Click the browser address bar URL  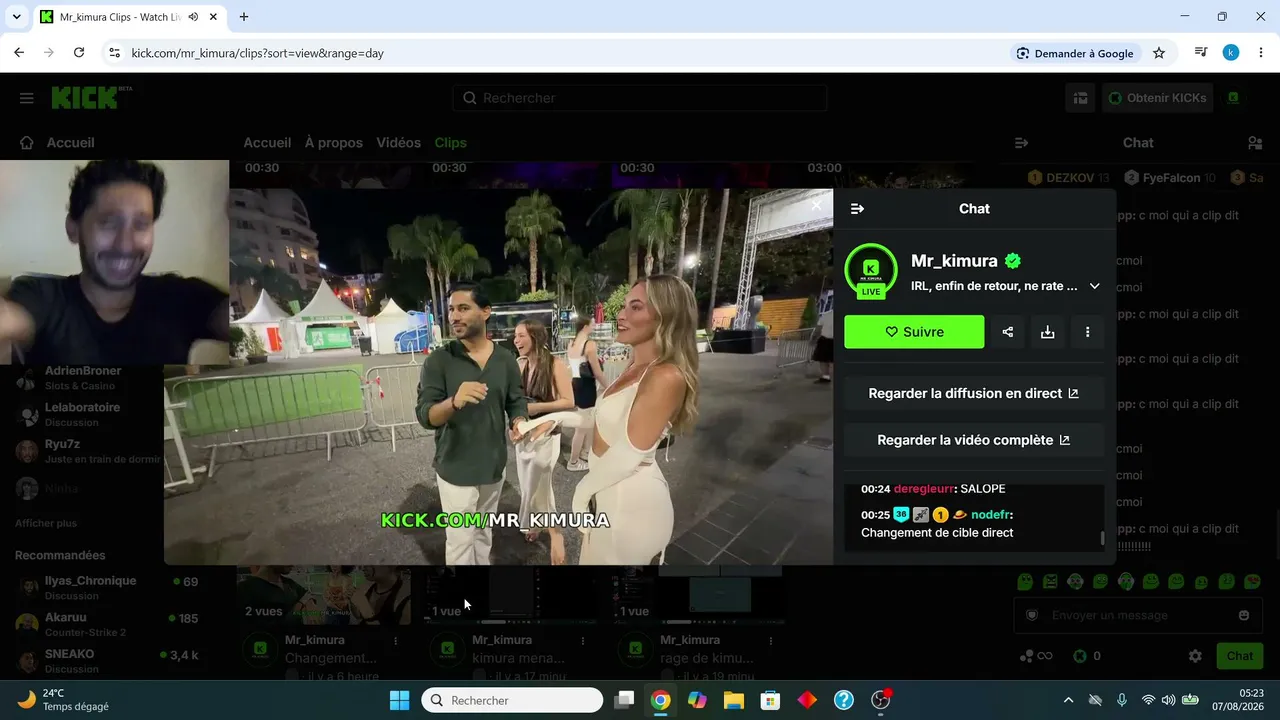[258, 53]
